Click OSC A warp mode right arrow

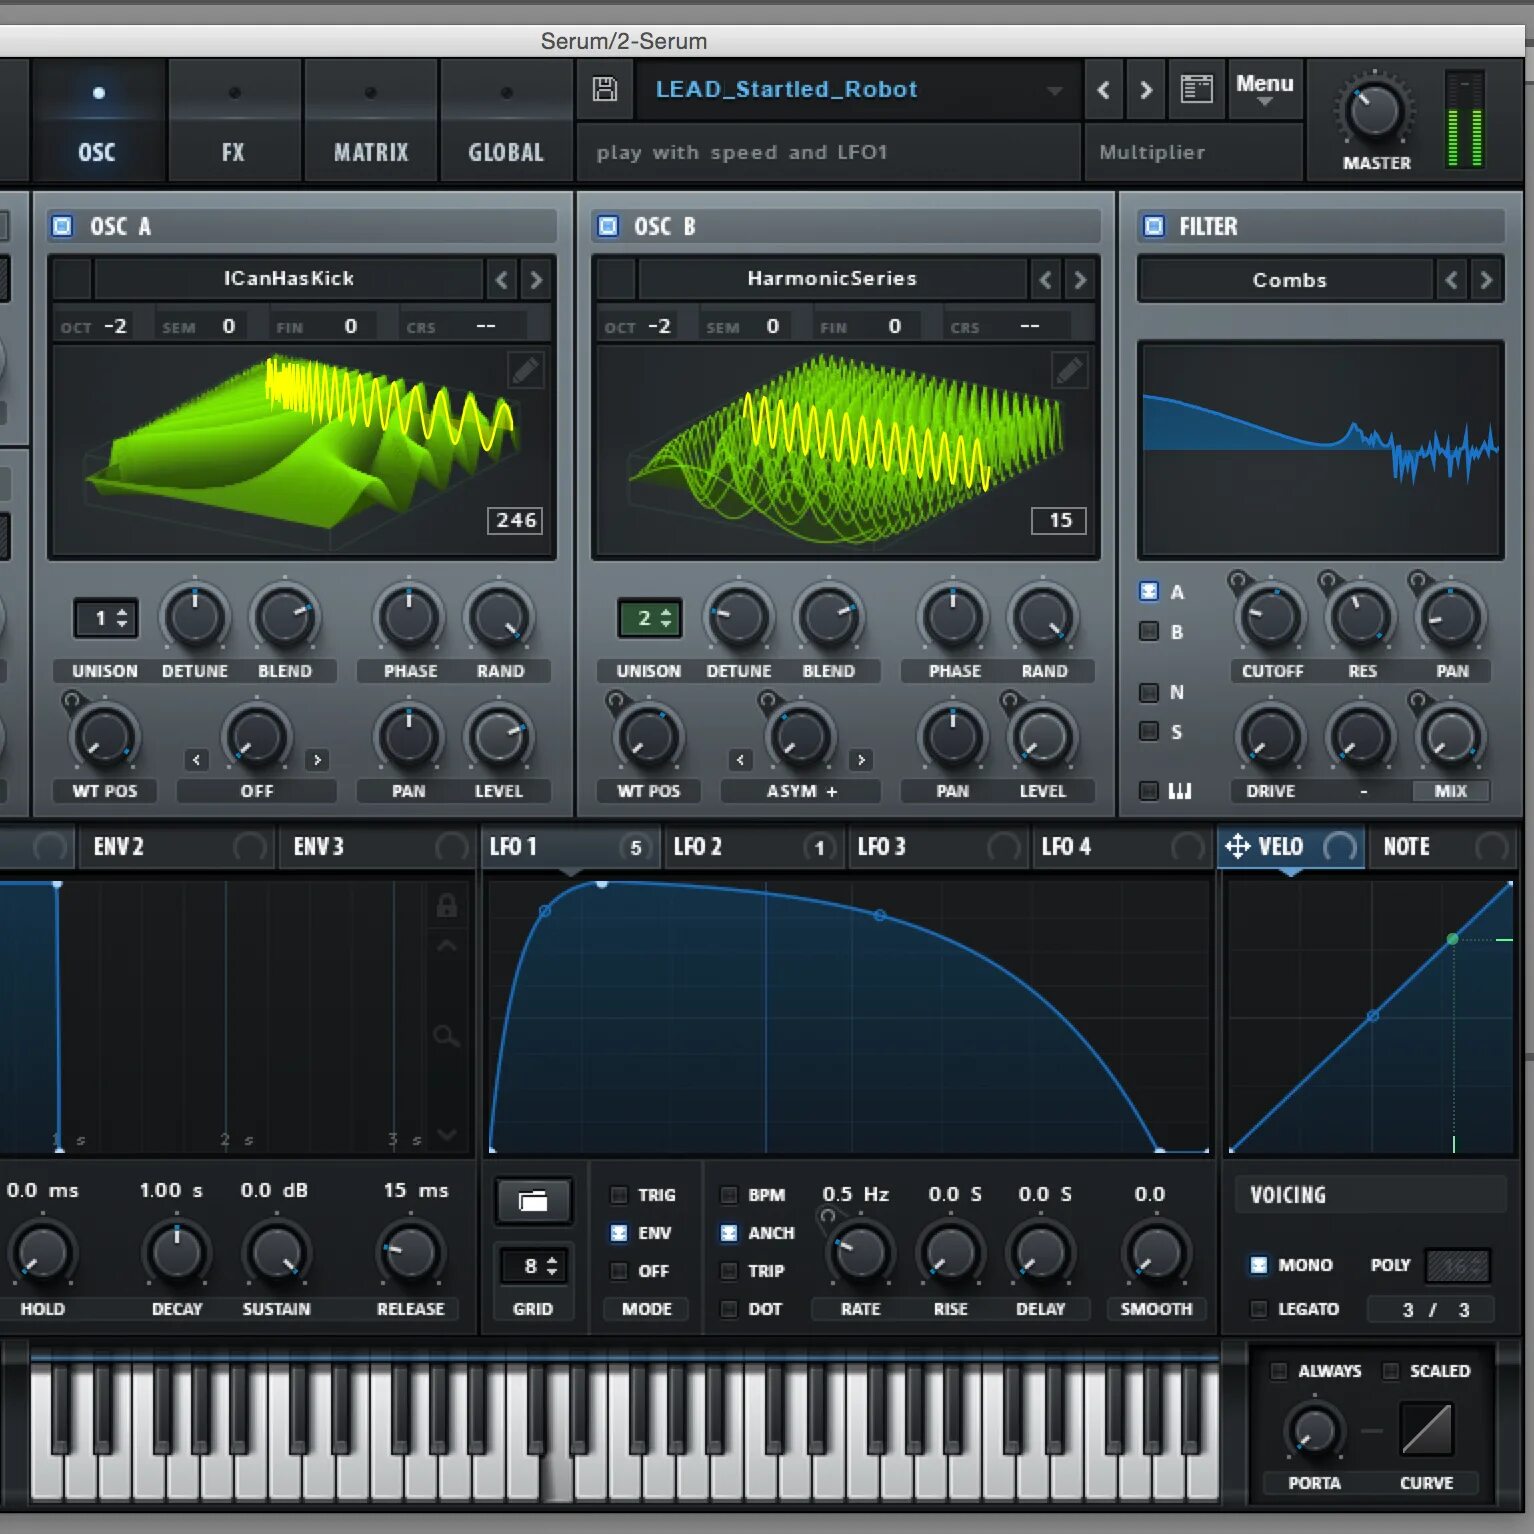pyautogui.click(x=317, y=760)
